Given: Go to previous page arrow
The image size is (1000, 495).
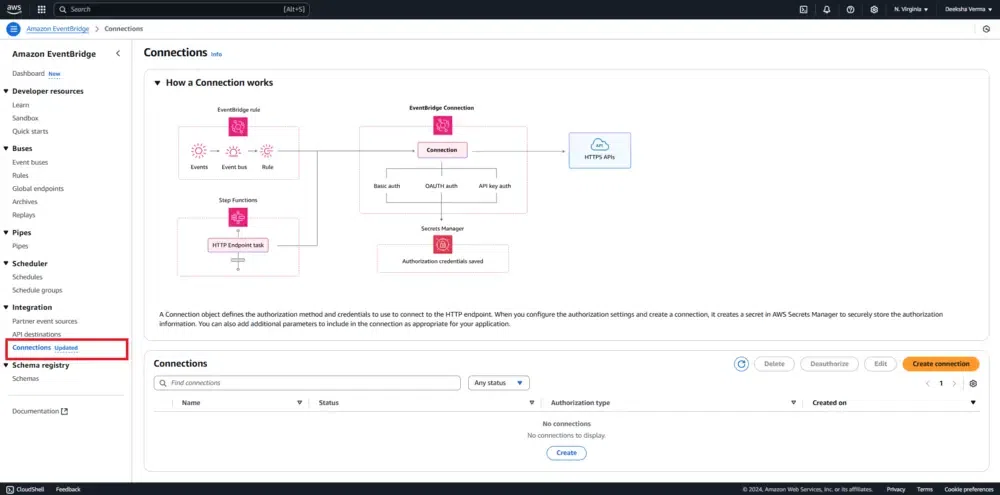Looking at the screenshot, I should (928, 383).
